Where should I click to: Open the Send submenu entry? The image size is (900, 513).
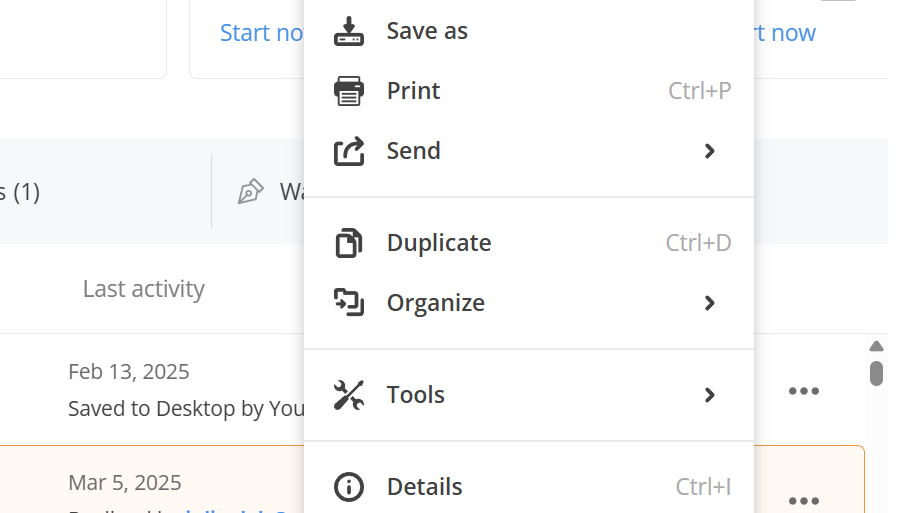tap(529, 151)
